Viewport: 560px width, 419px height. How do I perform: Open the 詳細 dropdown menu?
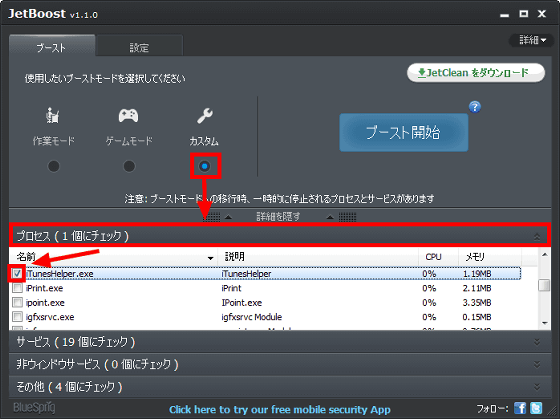pos(532,40)
